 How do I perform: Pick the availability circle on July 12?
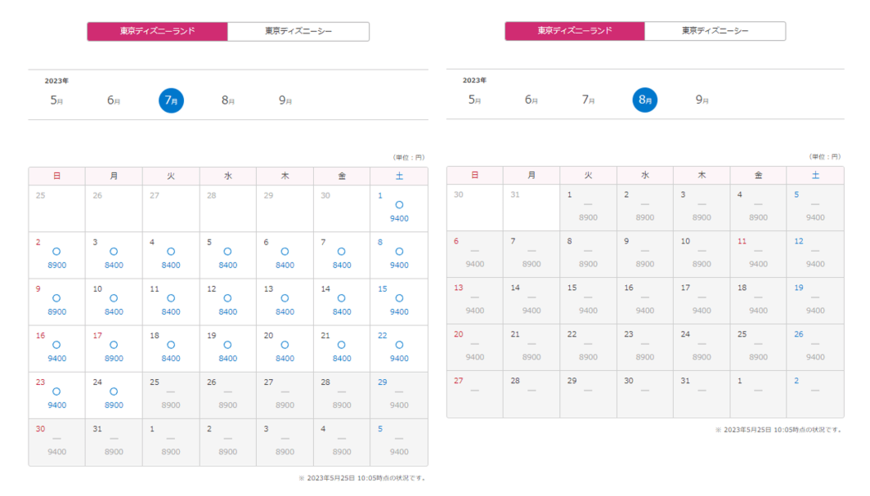228,298
